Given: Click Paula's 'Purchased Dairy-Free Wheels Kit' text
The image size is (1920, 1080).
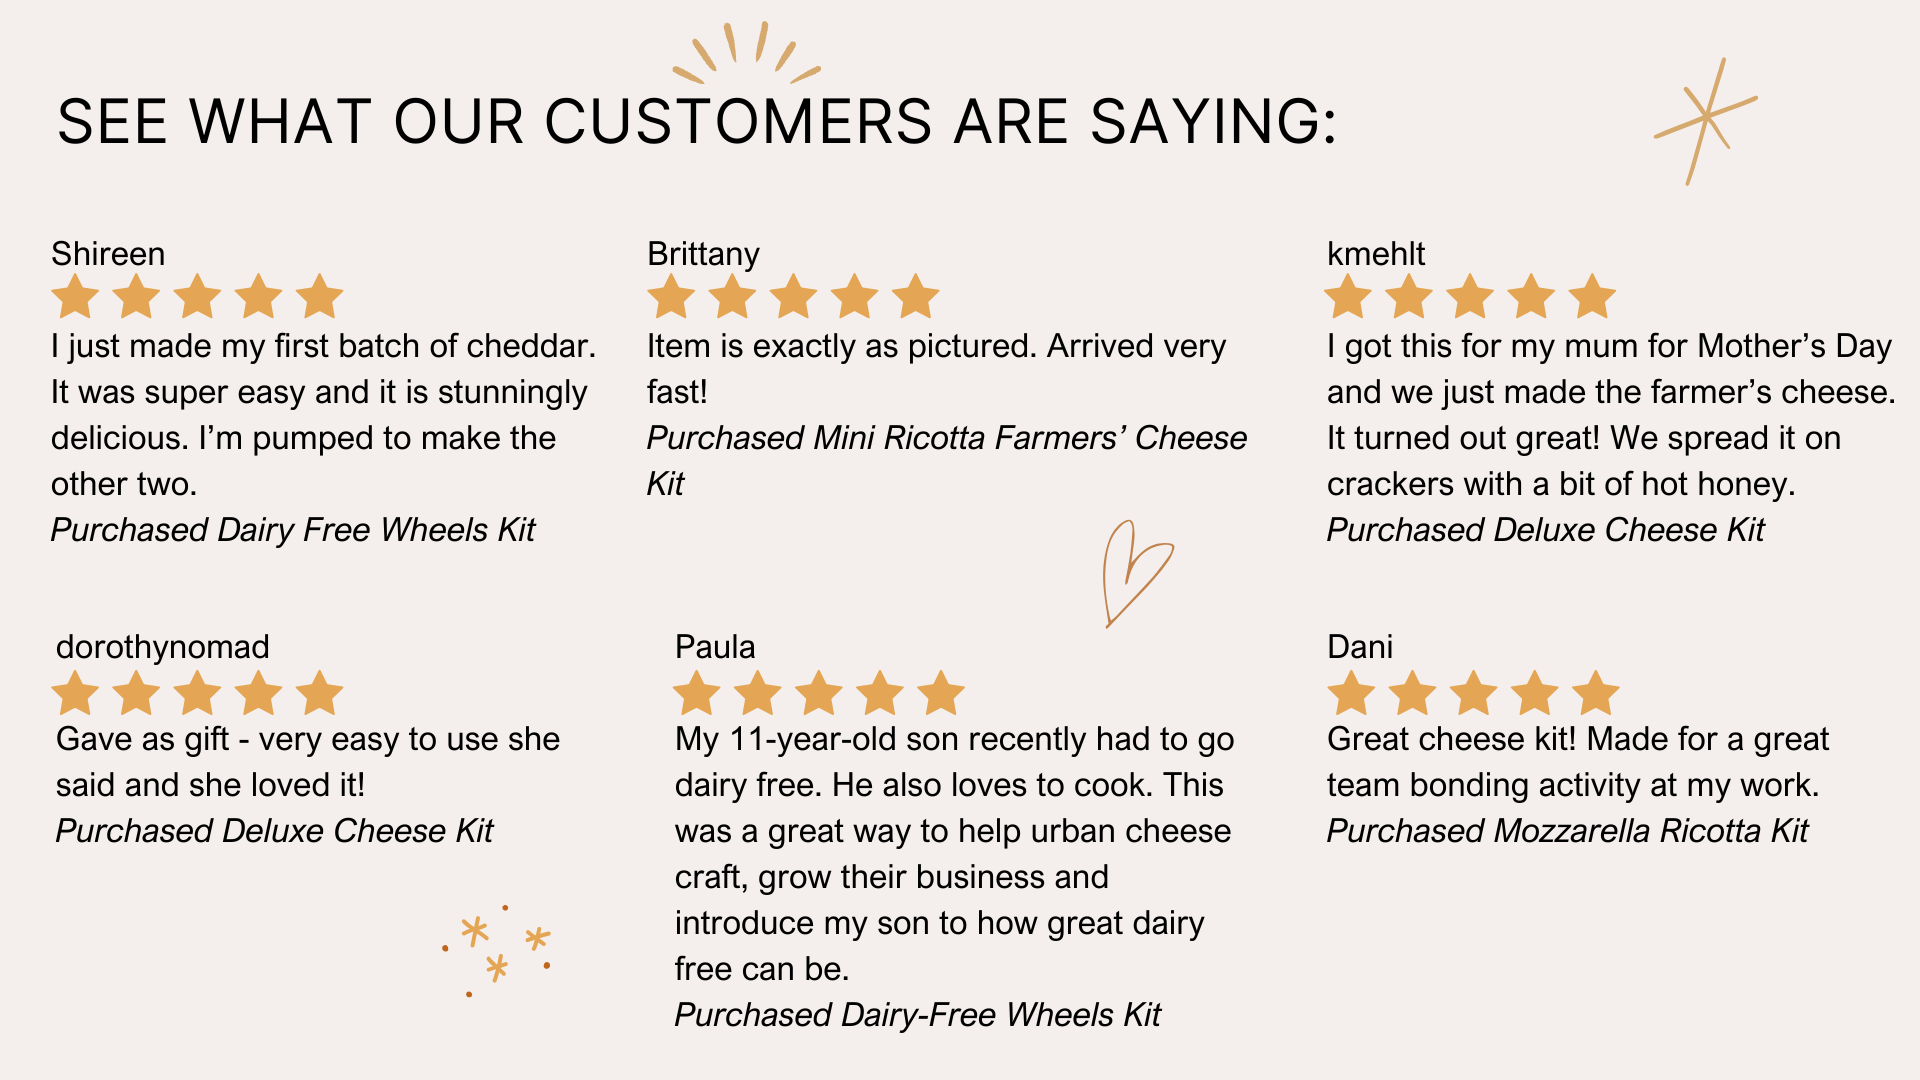Looking at the screenshot, I should pyautogui.click(x=918, y=1015).
